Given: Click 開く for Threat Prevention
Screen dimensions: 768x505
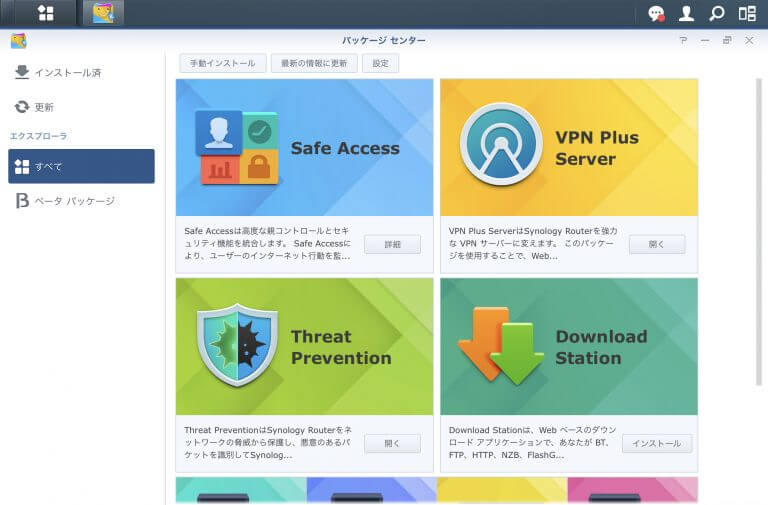Looking at the screenshot, I should pyautogui.click(x=392, y=443).
